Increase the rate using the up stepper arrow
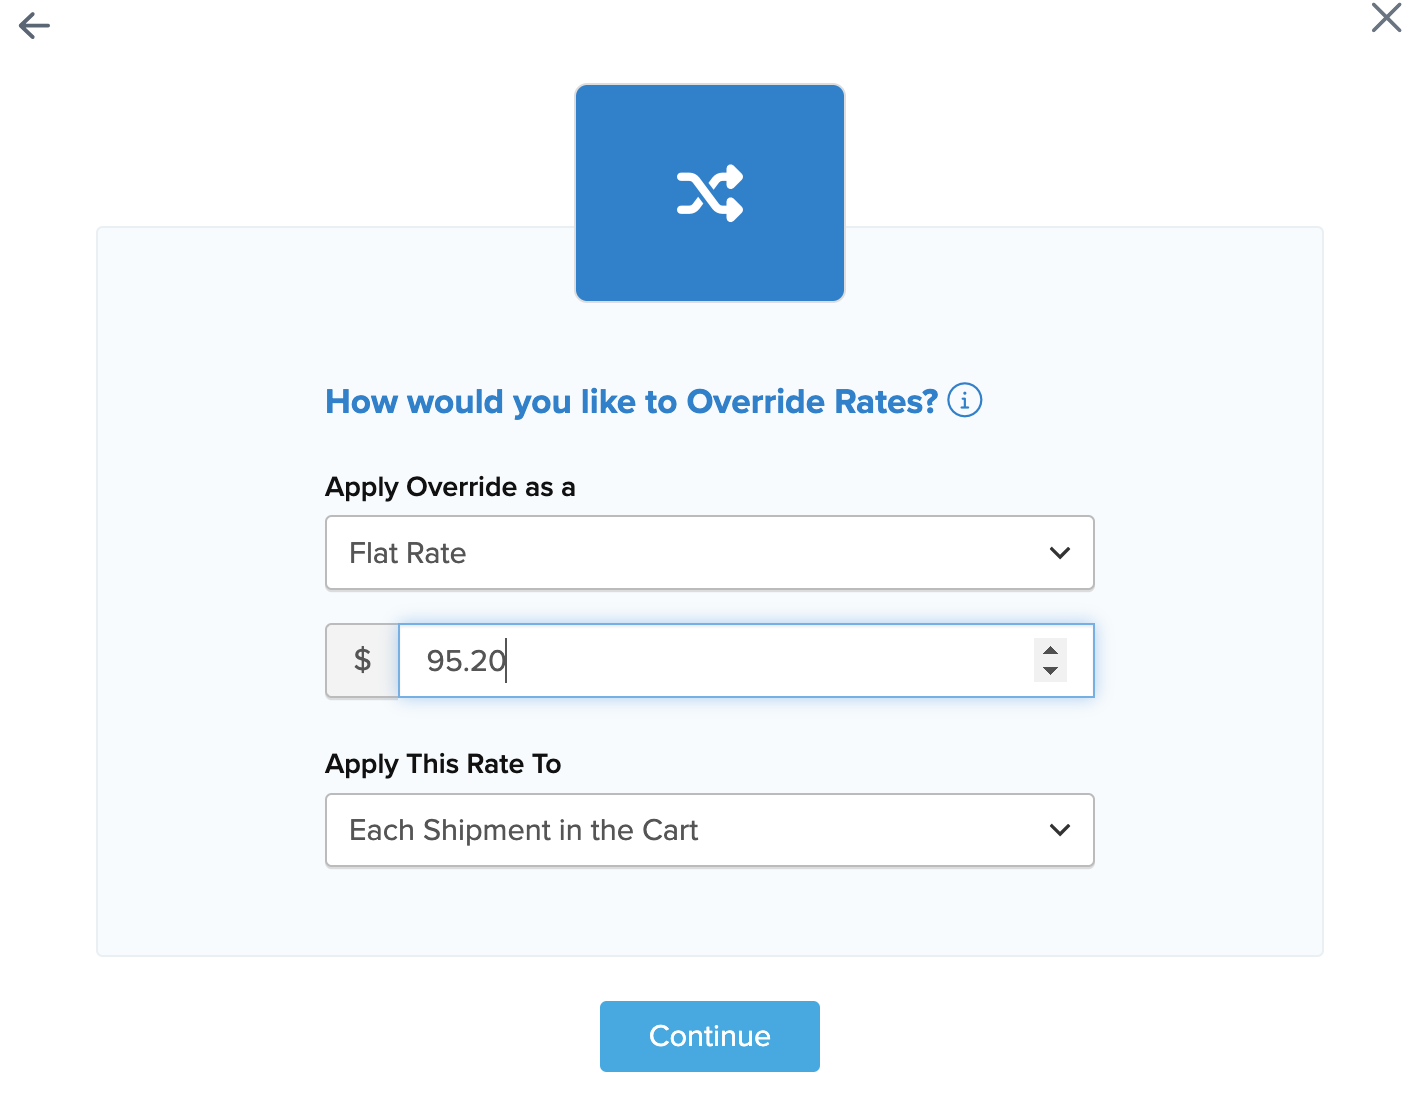This screenshot has height=1098, width=1418. click(x=1050, y=651)
